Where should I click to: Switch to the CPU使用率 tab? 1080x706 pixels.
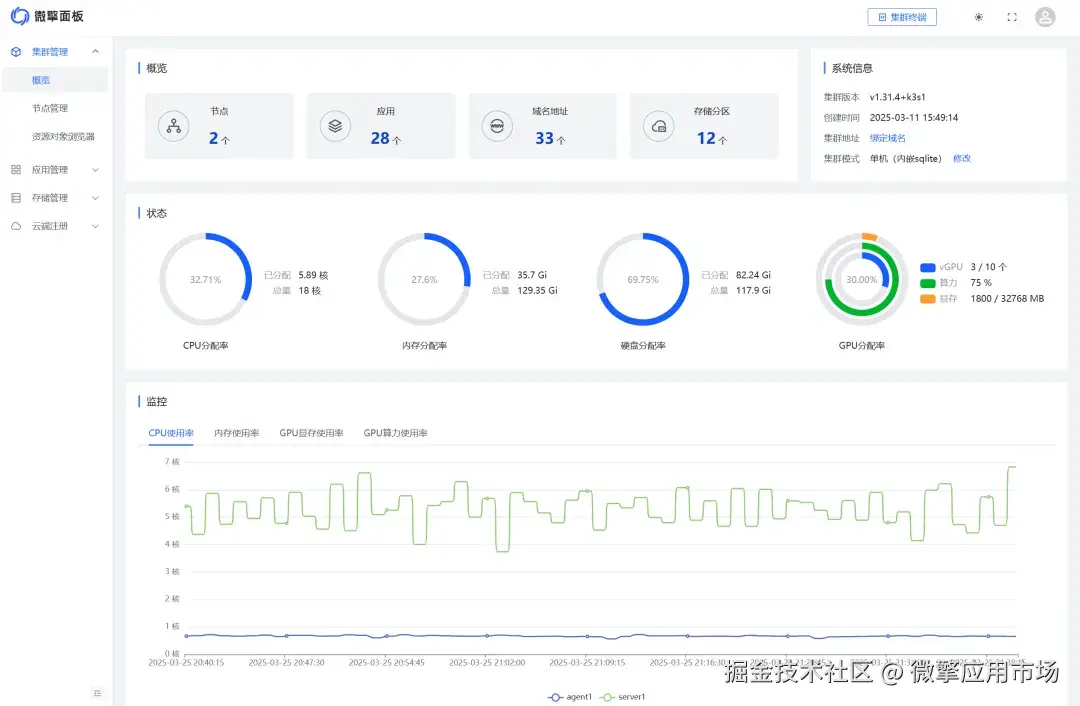point(171,433)
